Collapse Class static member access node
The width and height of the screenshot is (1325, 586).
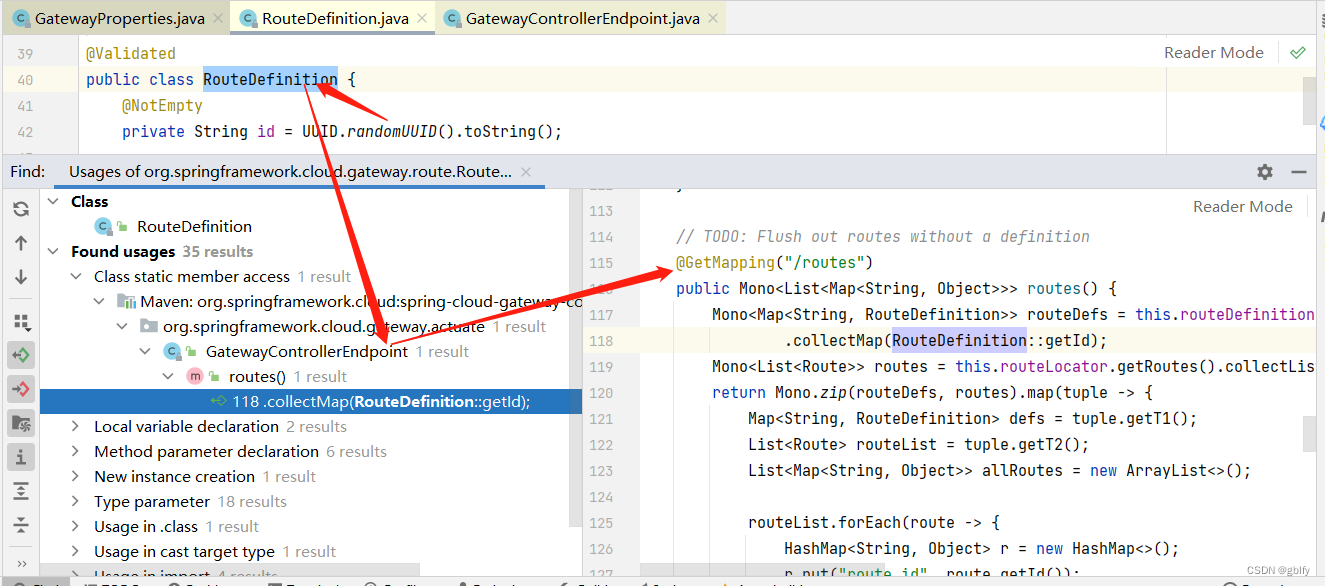76,276
